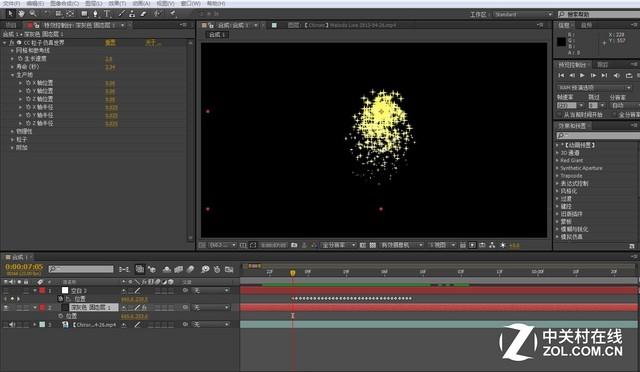
Task: Expand the Trapcode effects category
Action: click(571, 176)
